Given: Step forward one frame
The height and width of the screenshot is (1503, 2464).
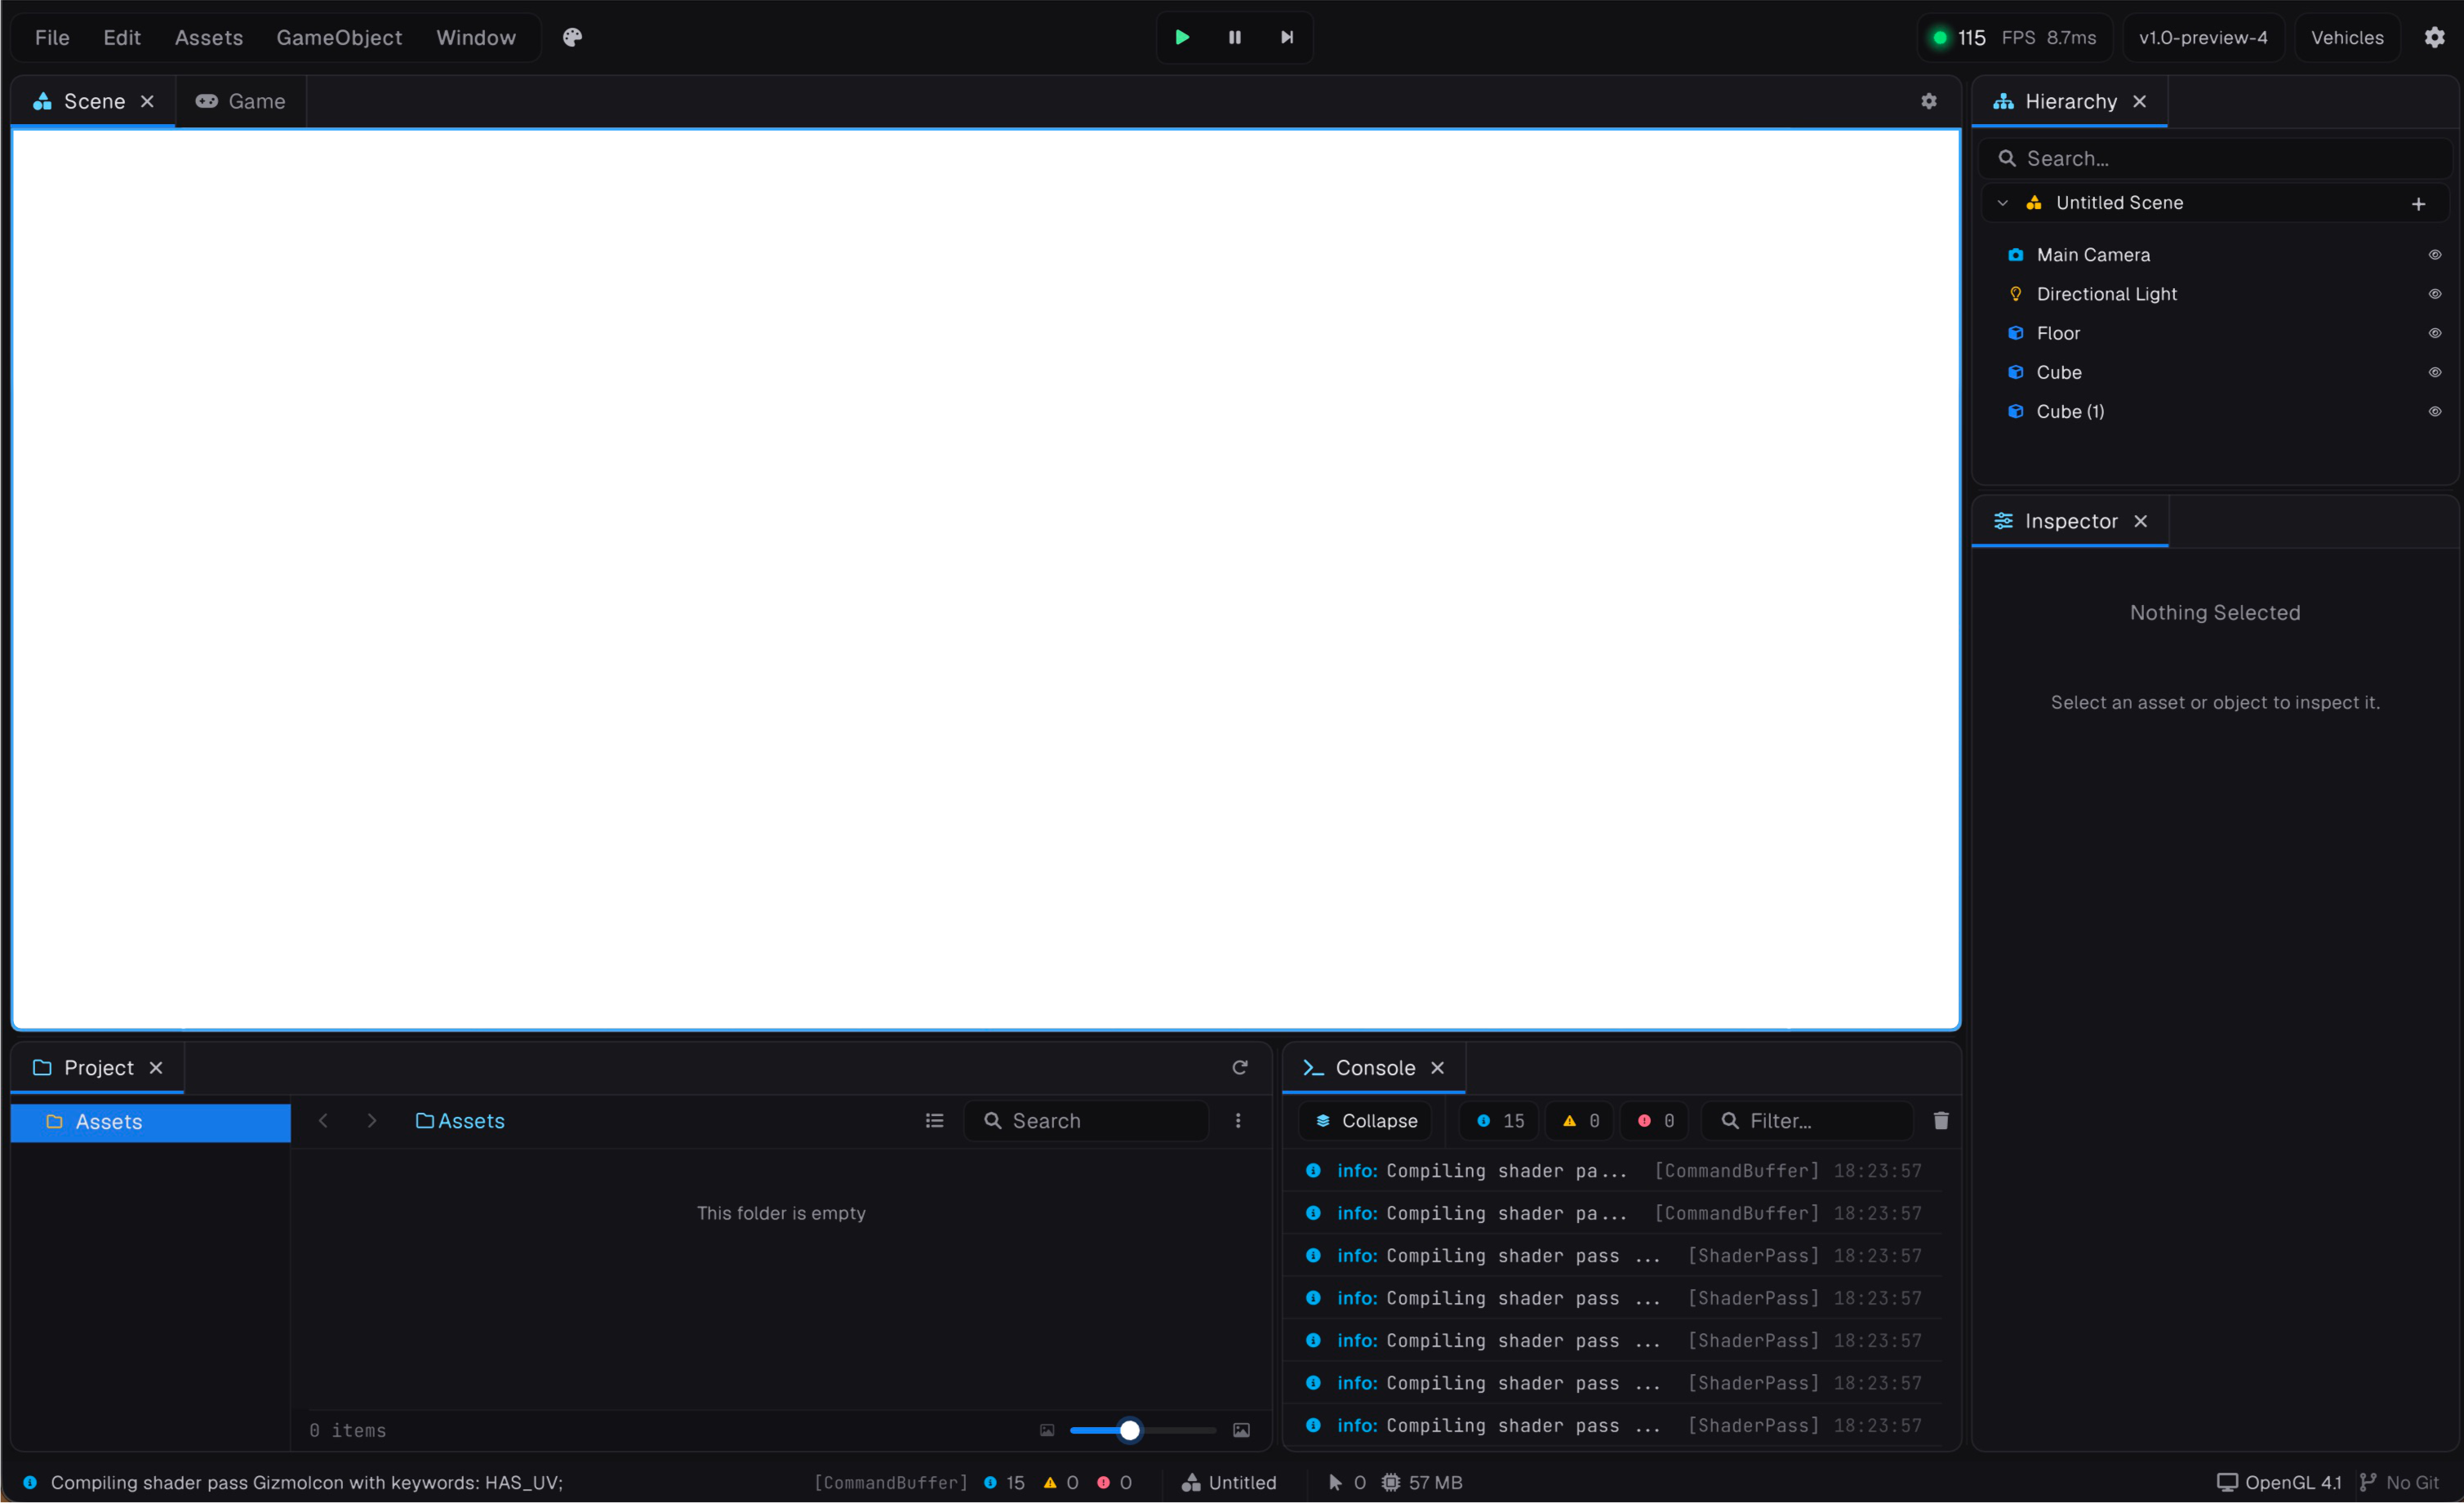Looking at the screenshot, I should coord(1287,37).
